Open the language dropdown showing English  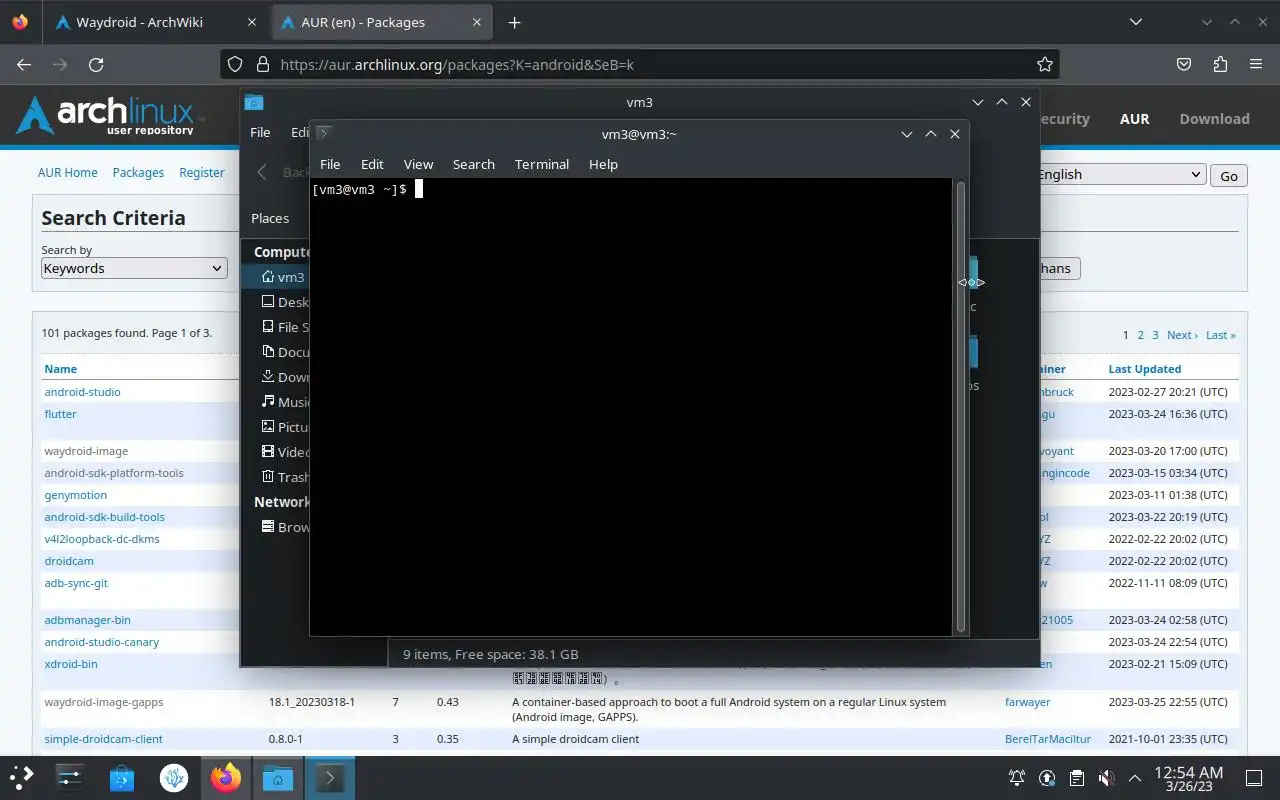[x=1118, y=174]
